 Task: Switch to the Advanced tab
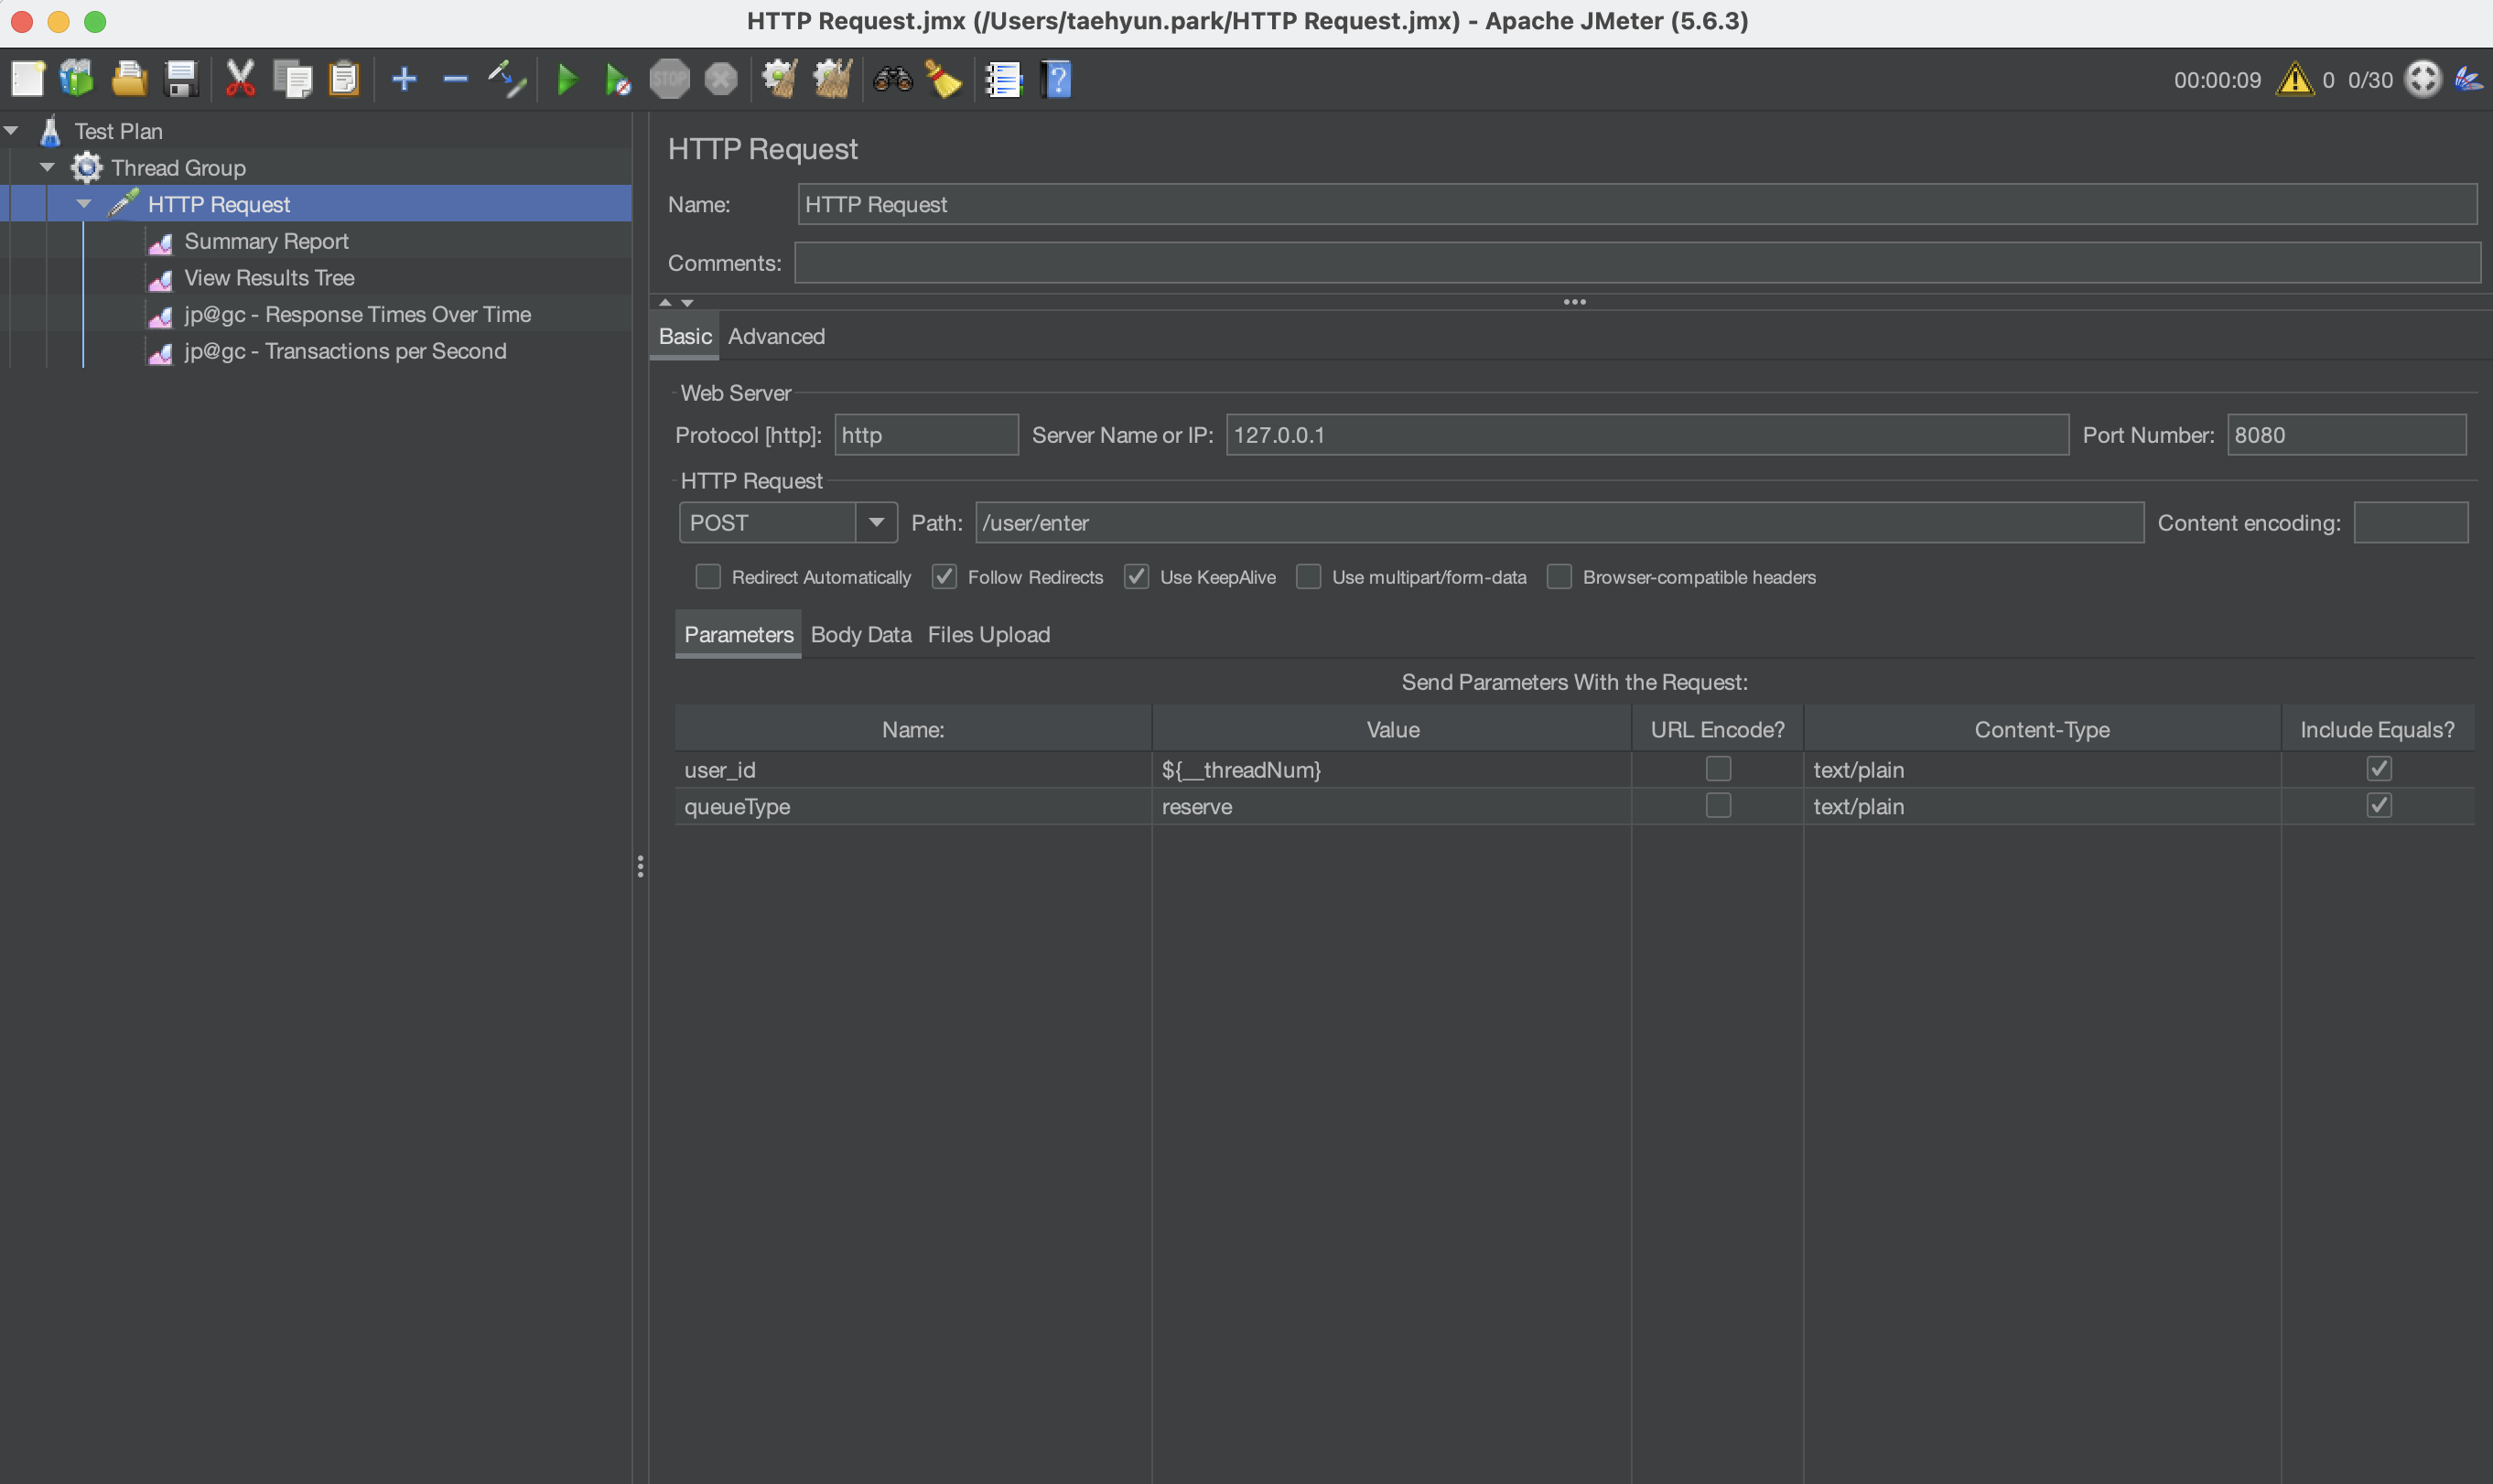coord(776,337)
